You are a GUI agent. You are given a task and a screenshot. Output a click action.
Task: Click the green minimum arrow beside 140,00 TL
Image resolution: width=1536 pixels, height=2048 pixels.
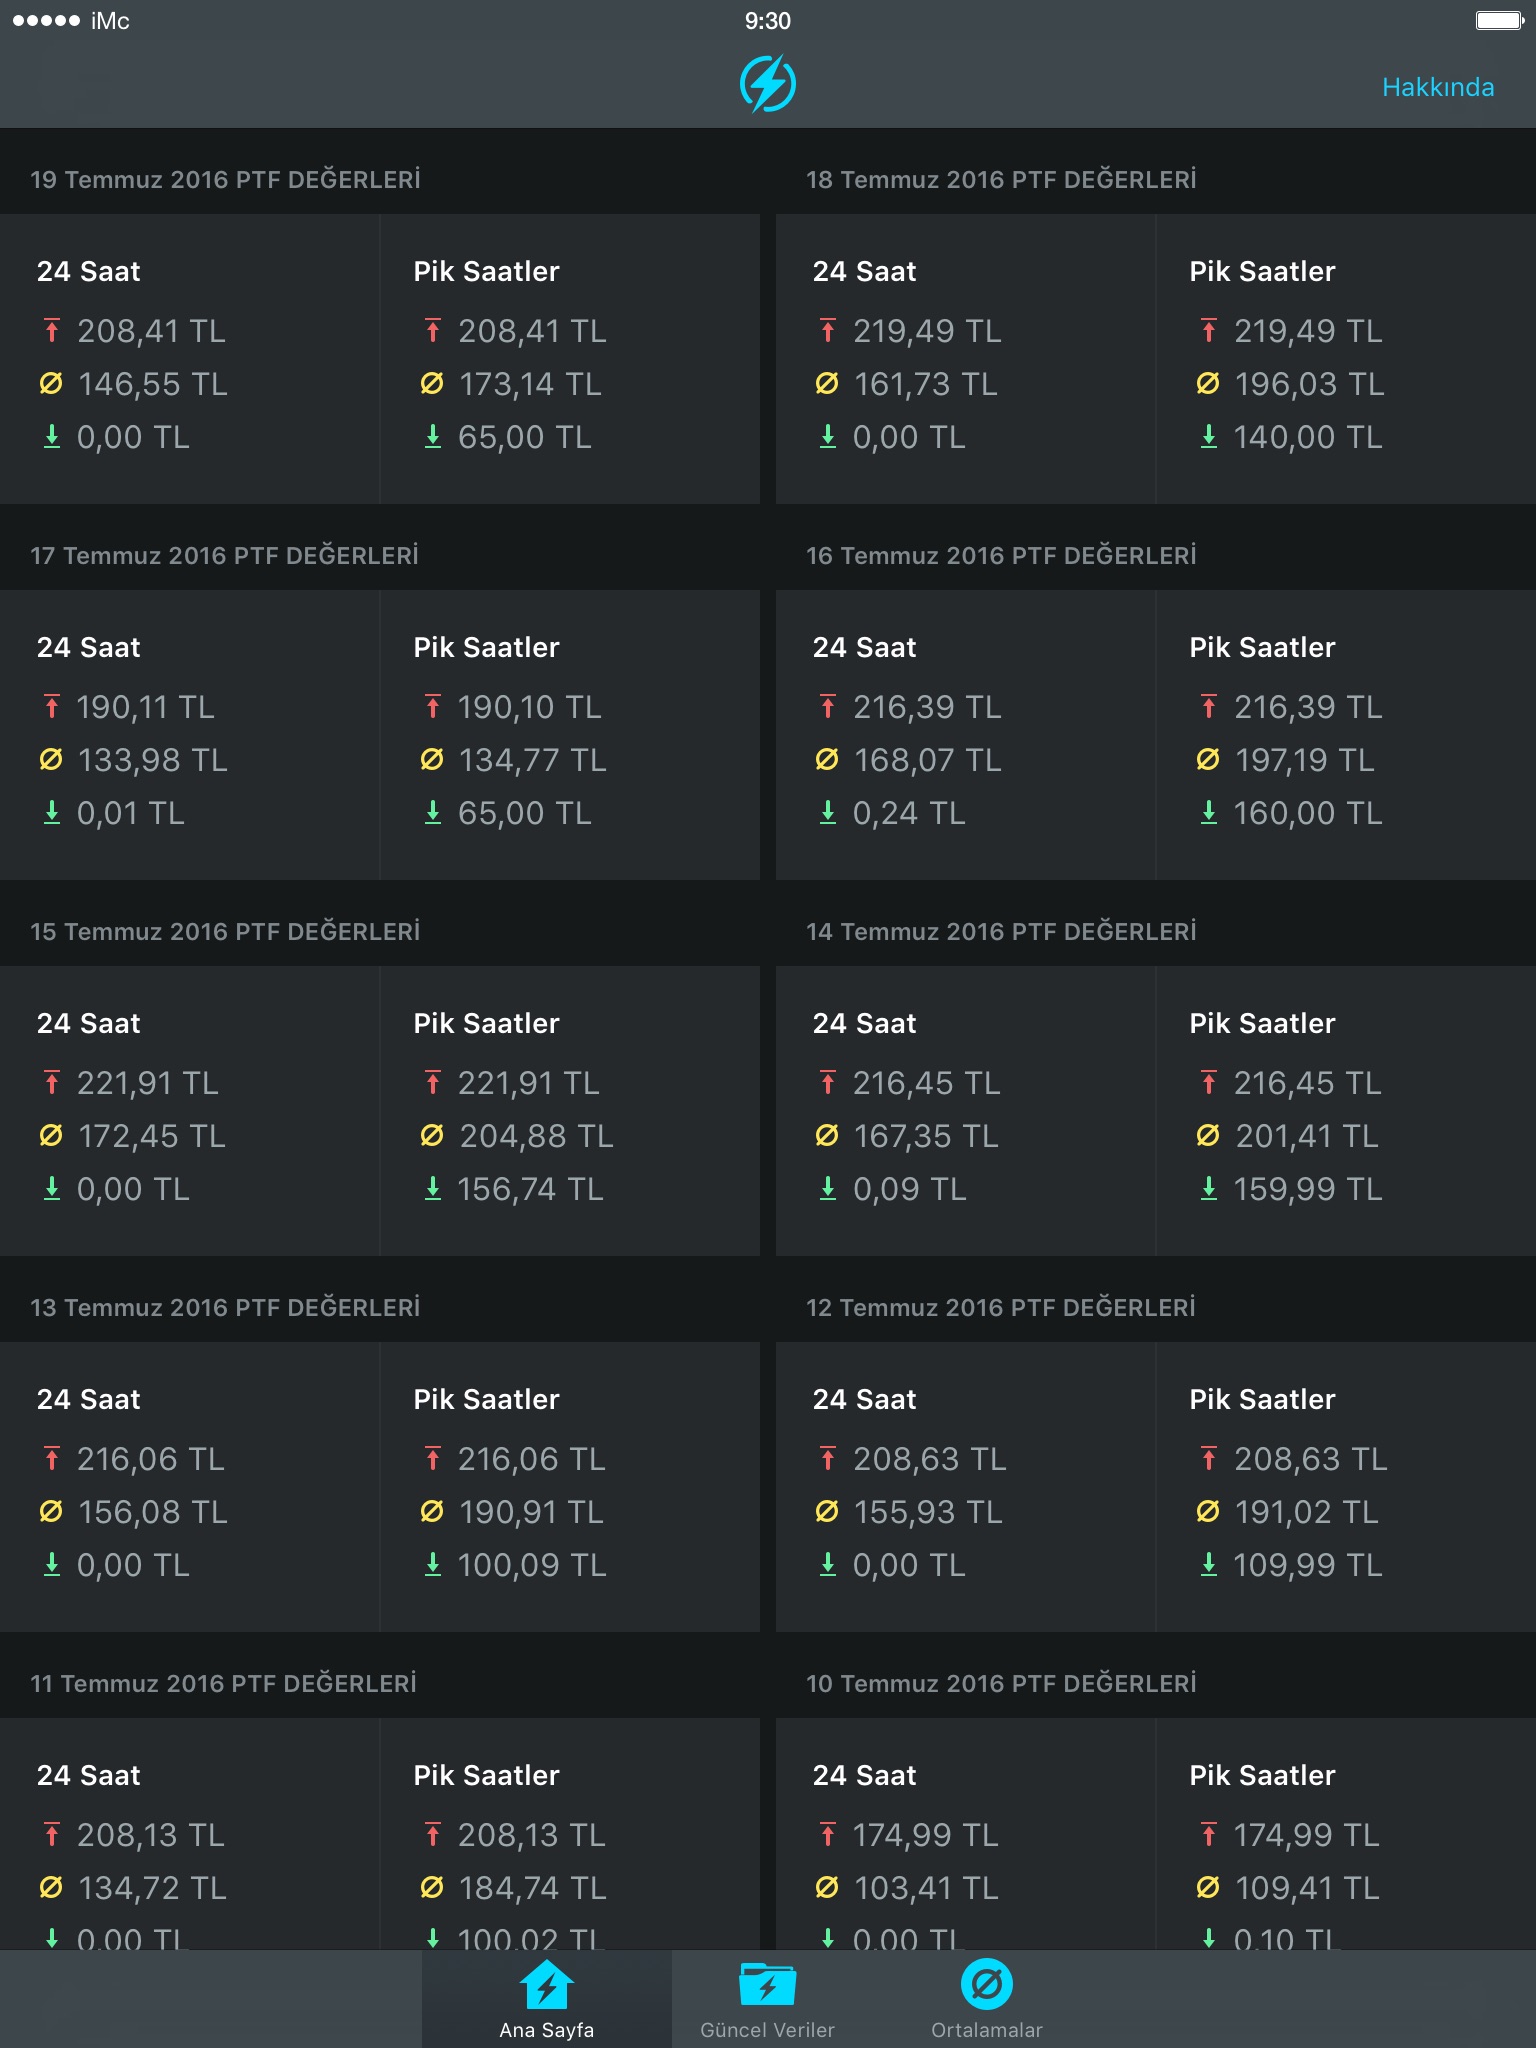click(1208, 437)
